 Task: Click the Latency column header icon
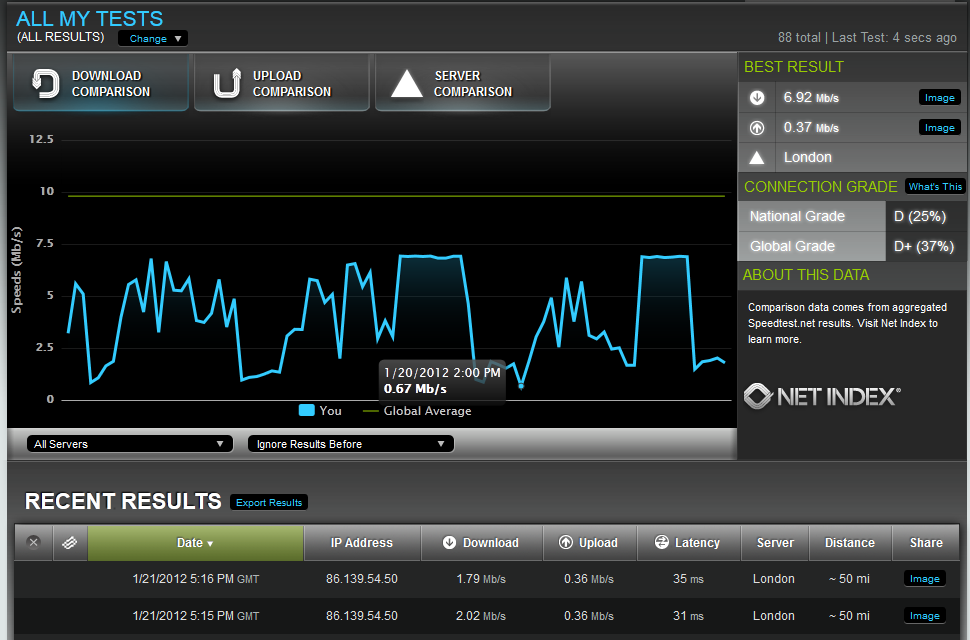(661, 543)
